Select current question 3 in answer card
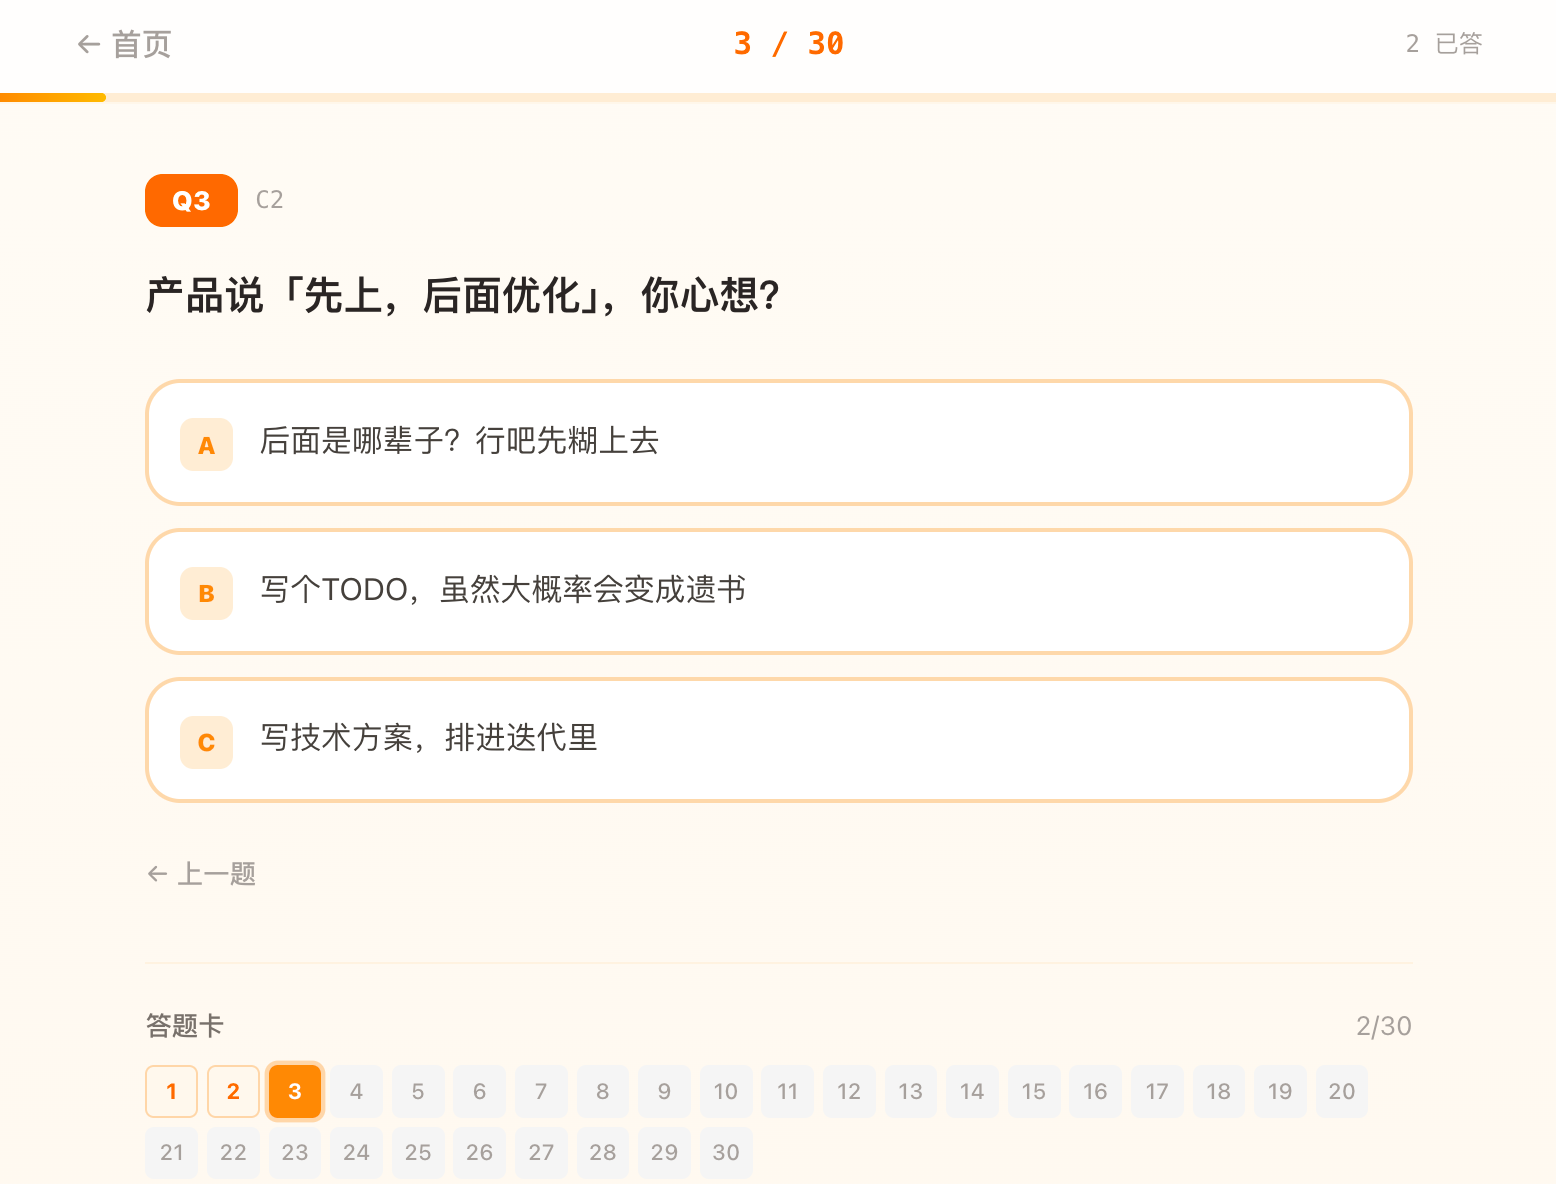 tap(295, 1091)
